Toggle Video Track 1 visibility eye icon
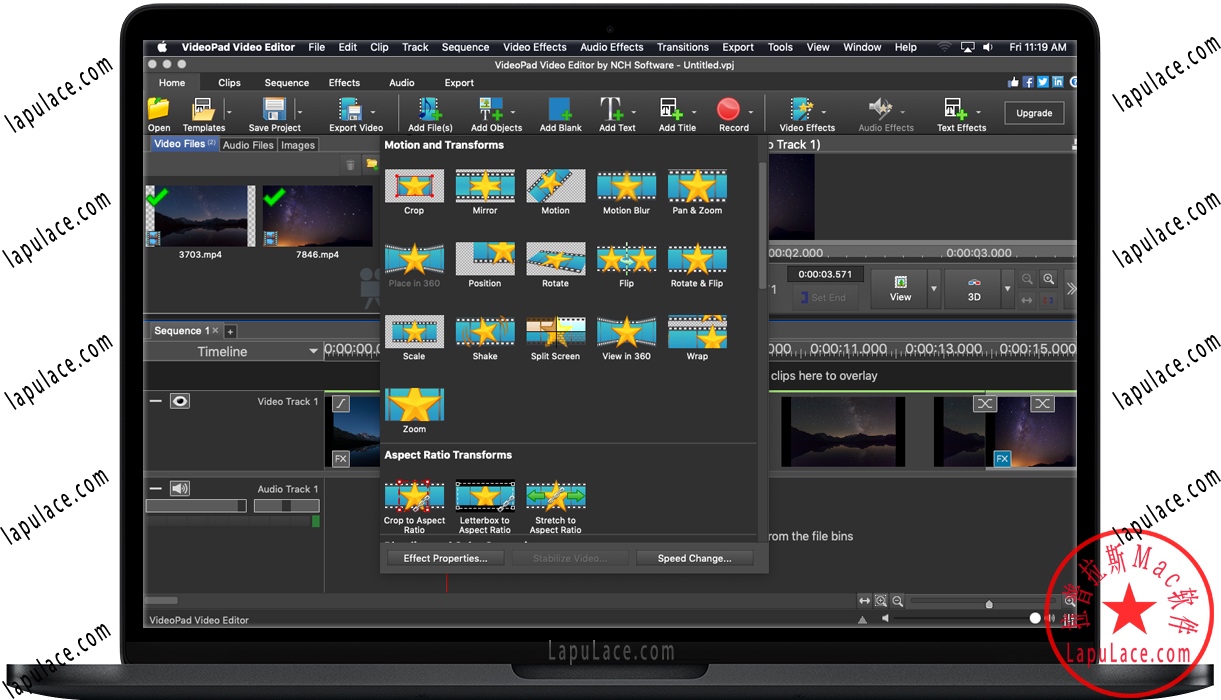 pos(180,400)
